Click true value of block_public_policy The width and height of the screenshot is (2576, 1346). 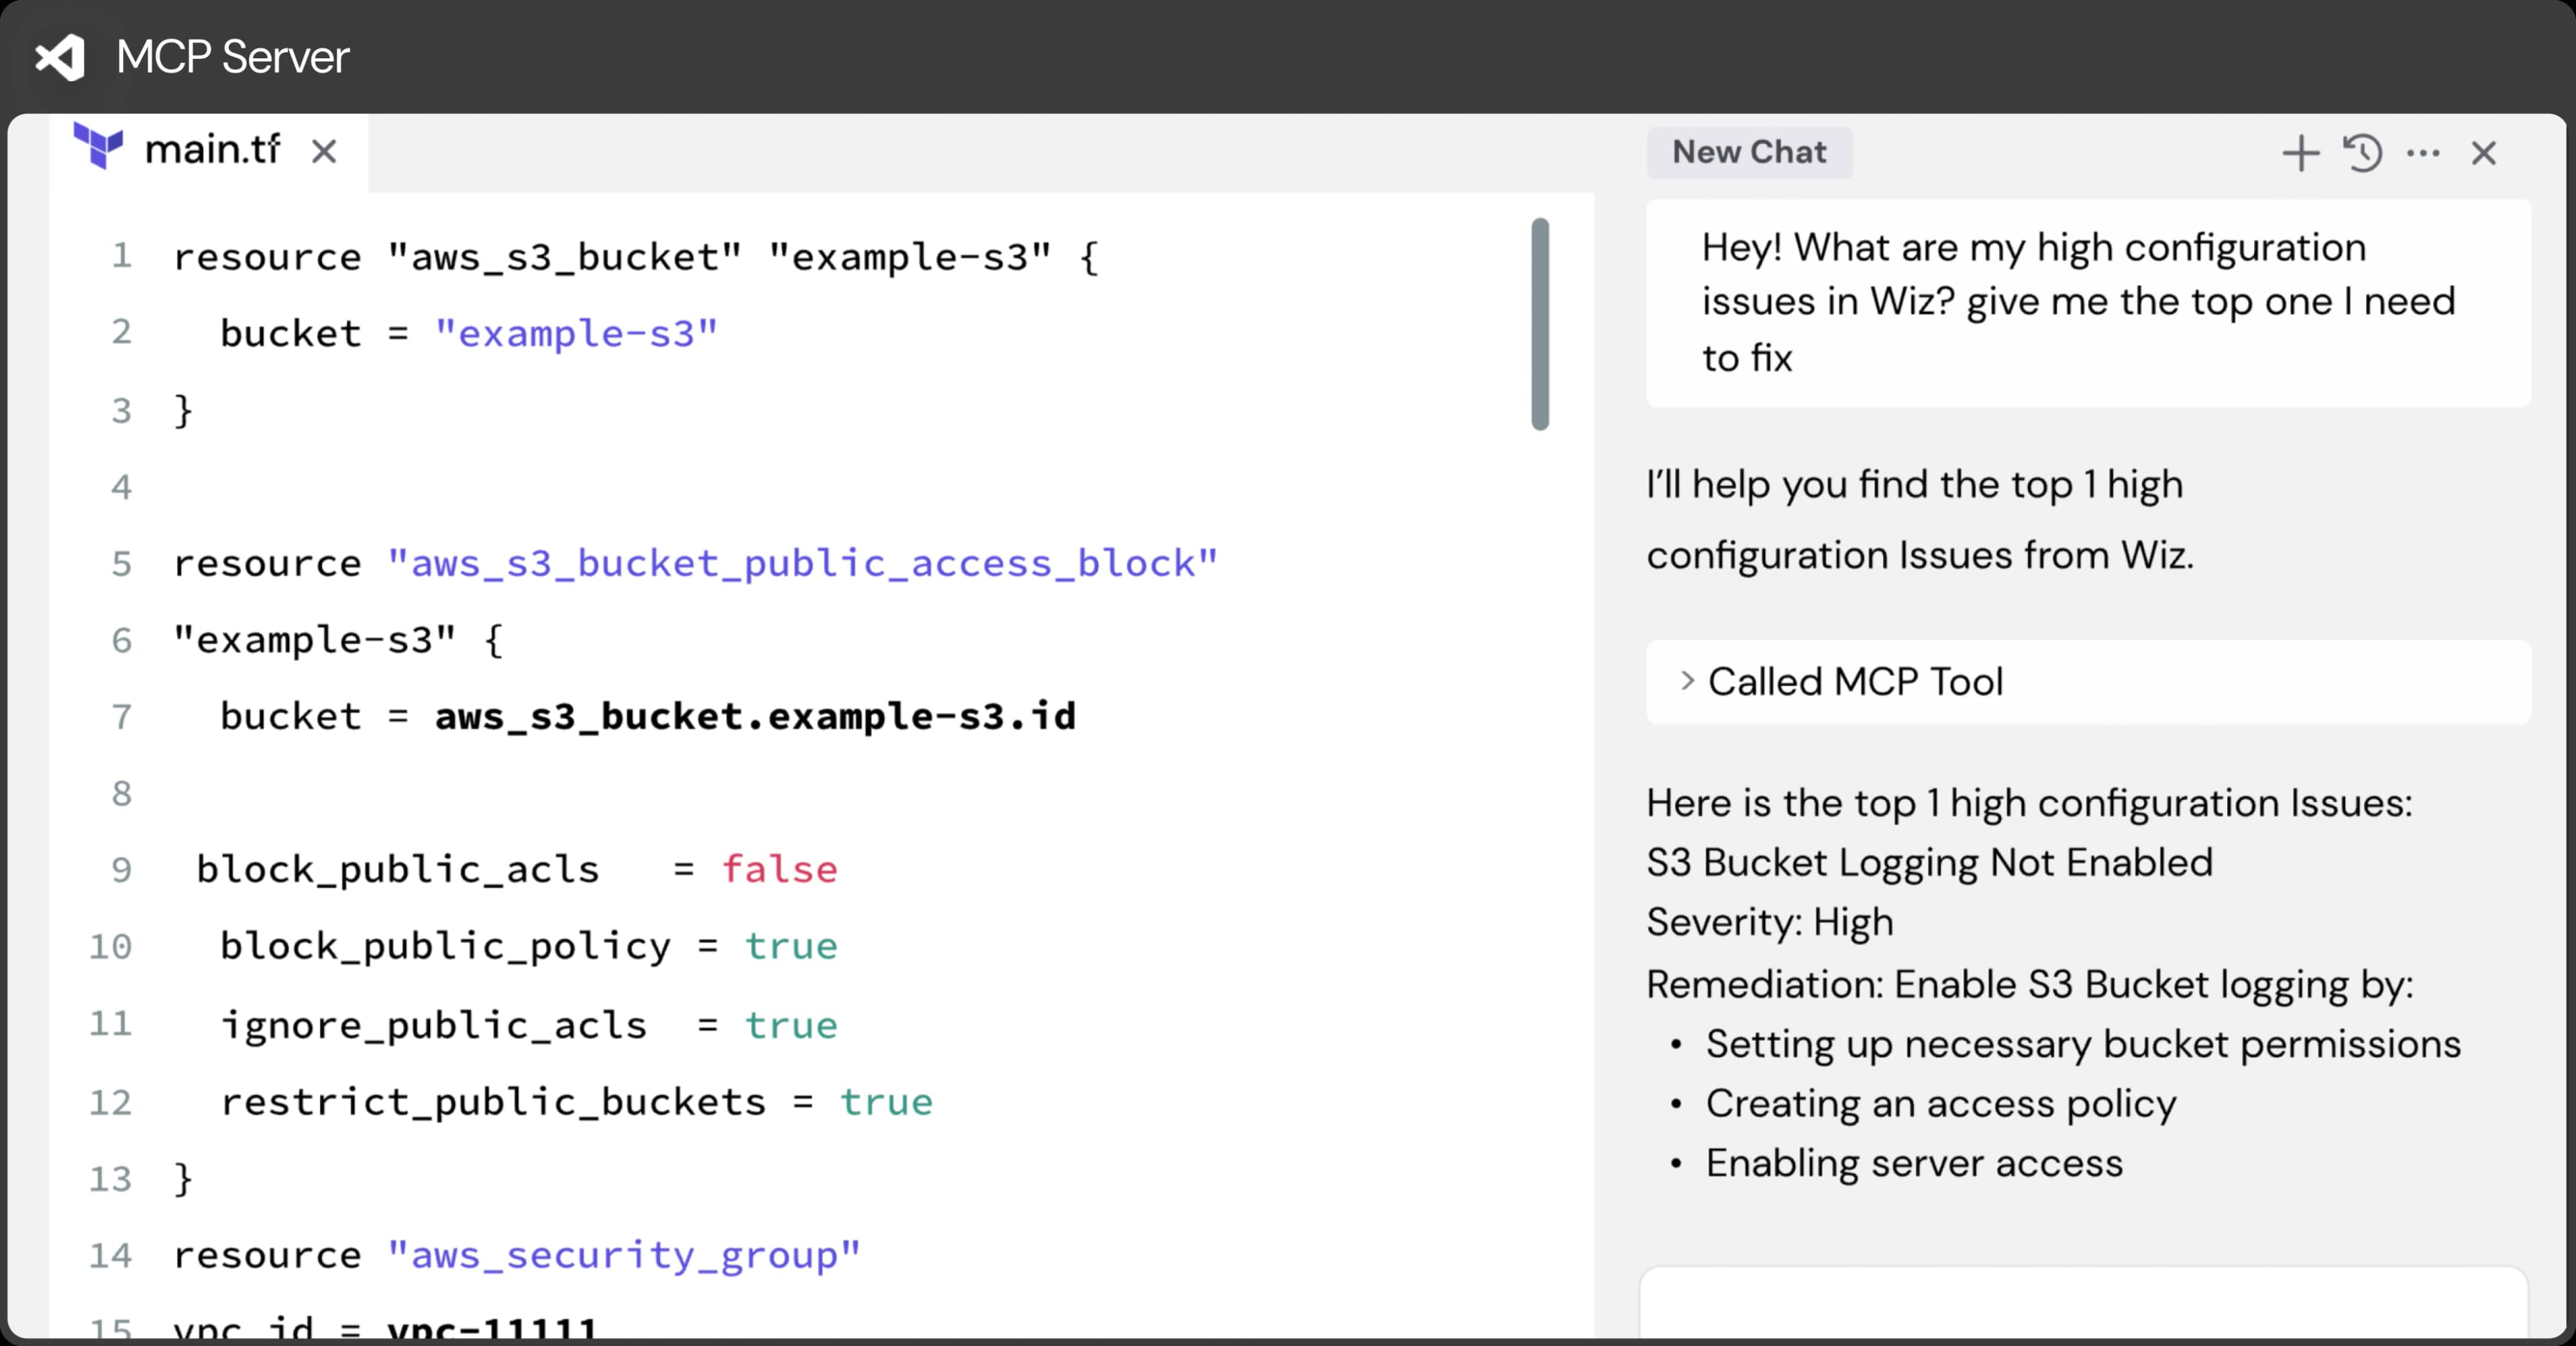791,946
